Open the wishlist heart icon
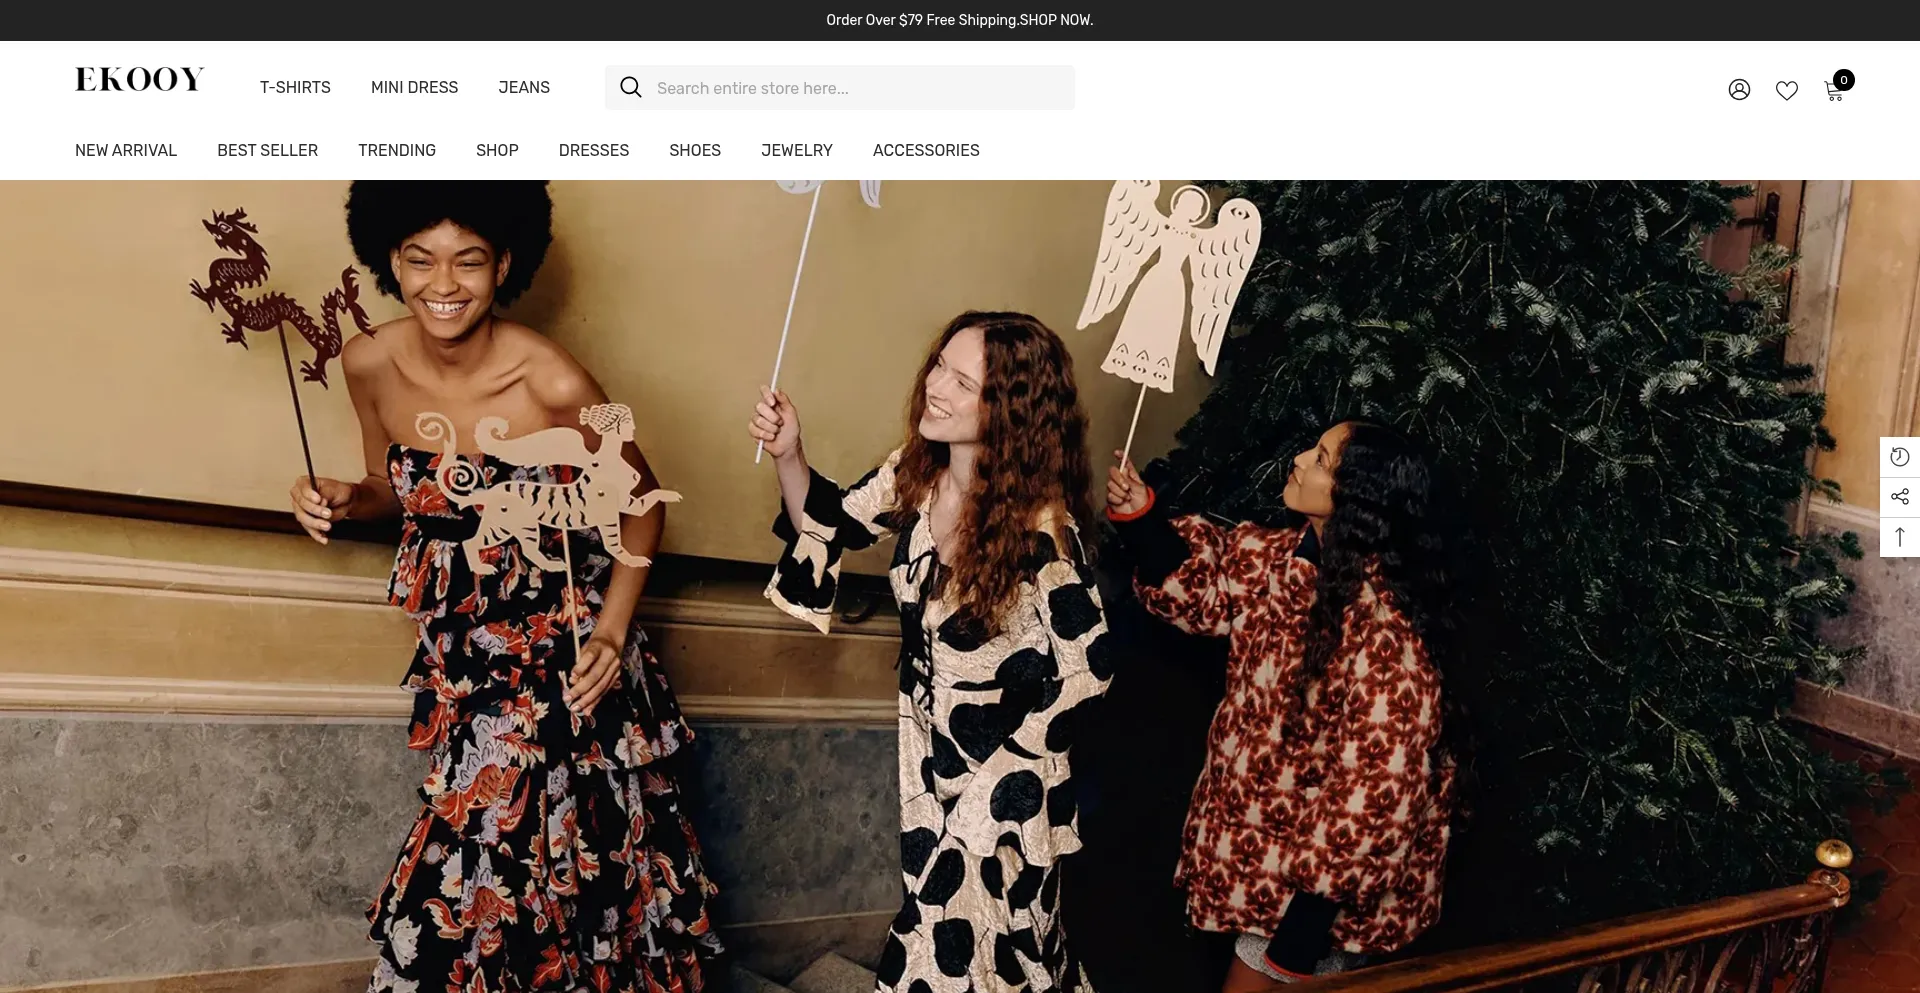 tap(1787, 90)
